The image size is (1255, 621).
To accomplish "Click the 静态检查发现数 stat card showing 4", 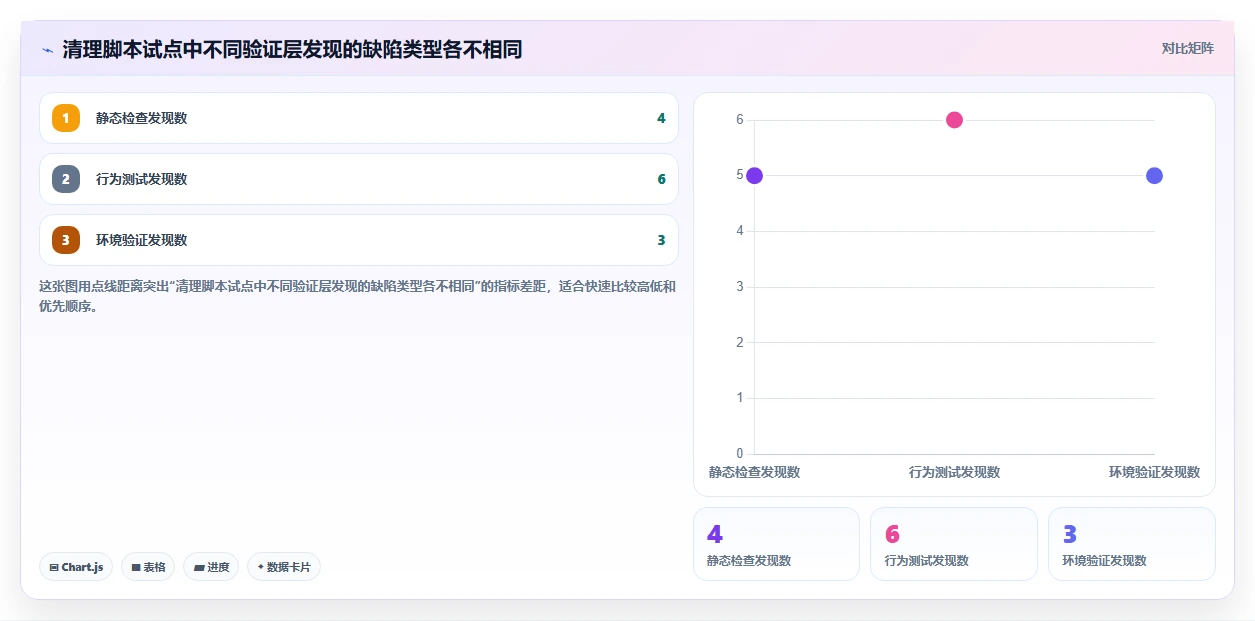I will [x=777, y=544].
